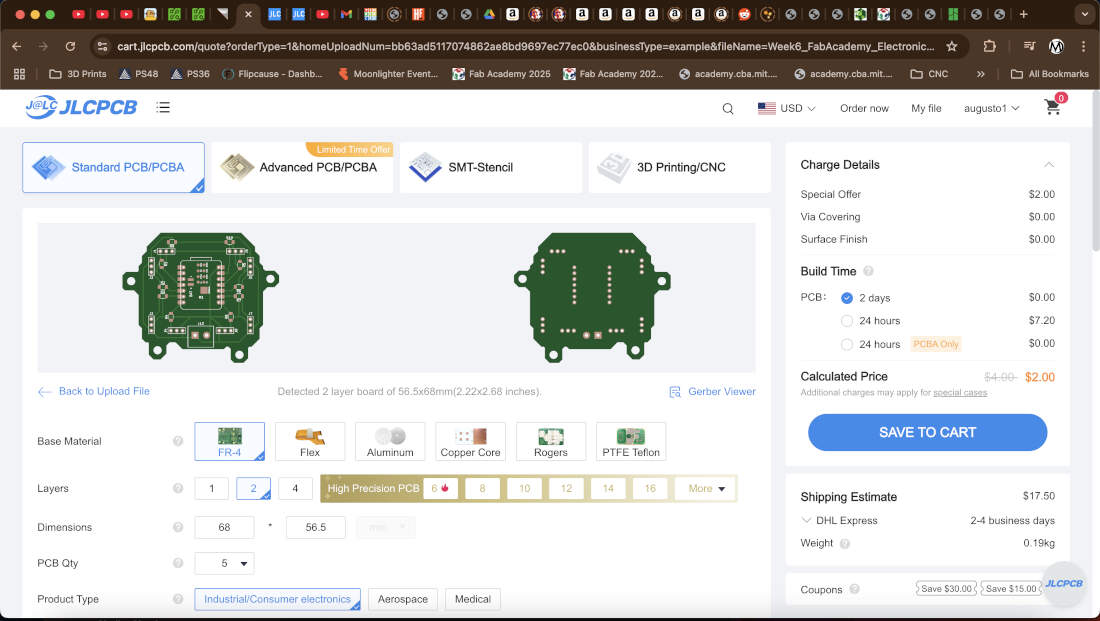Bookmark this page with the star icon
Viewport: 1100px width, 621px height.
click(x=951, y=46)
